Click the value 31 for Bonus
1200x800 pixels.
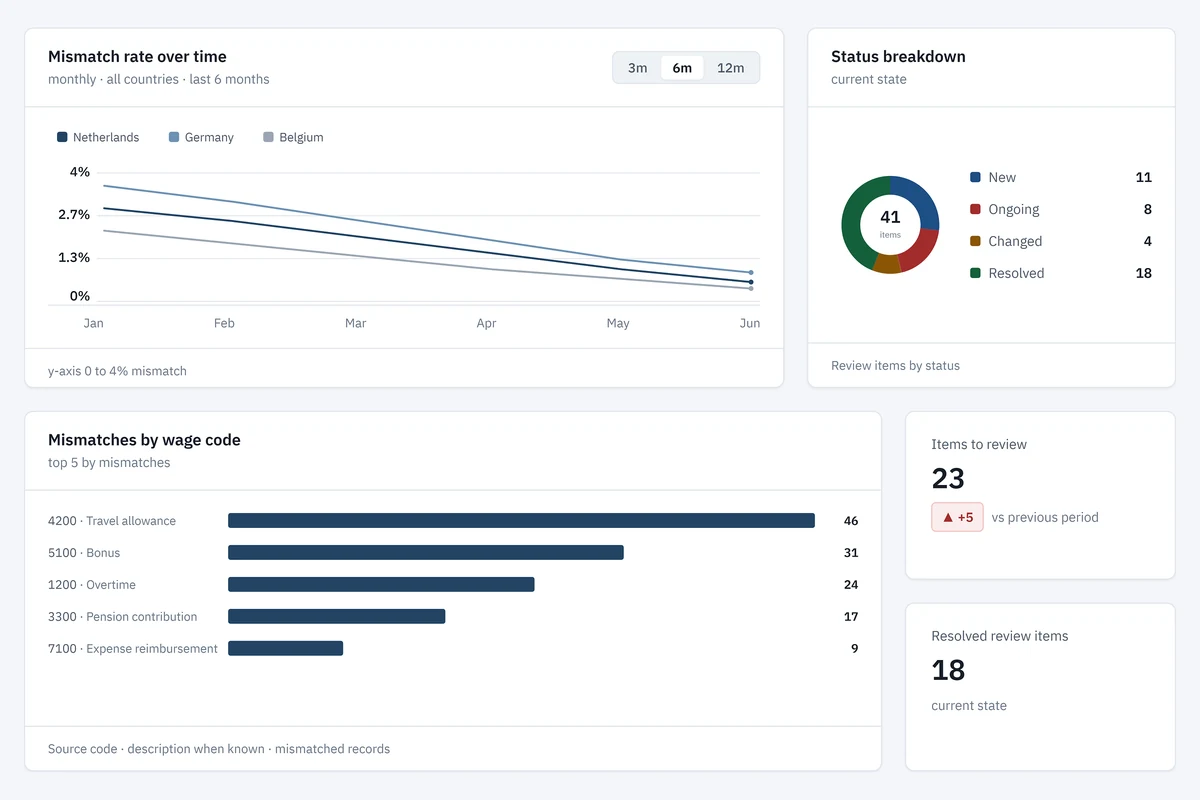pyautogui.click(x=851, y=552)
